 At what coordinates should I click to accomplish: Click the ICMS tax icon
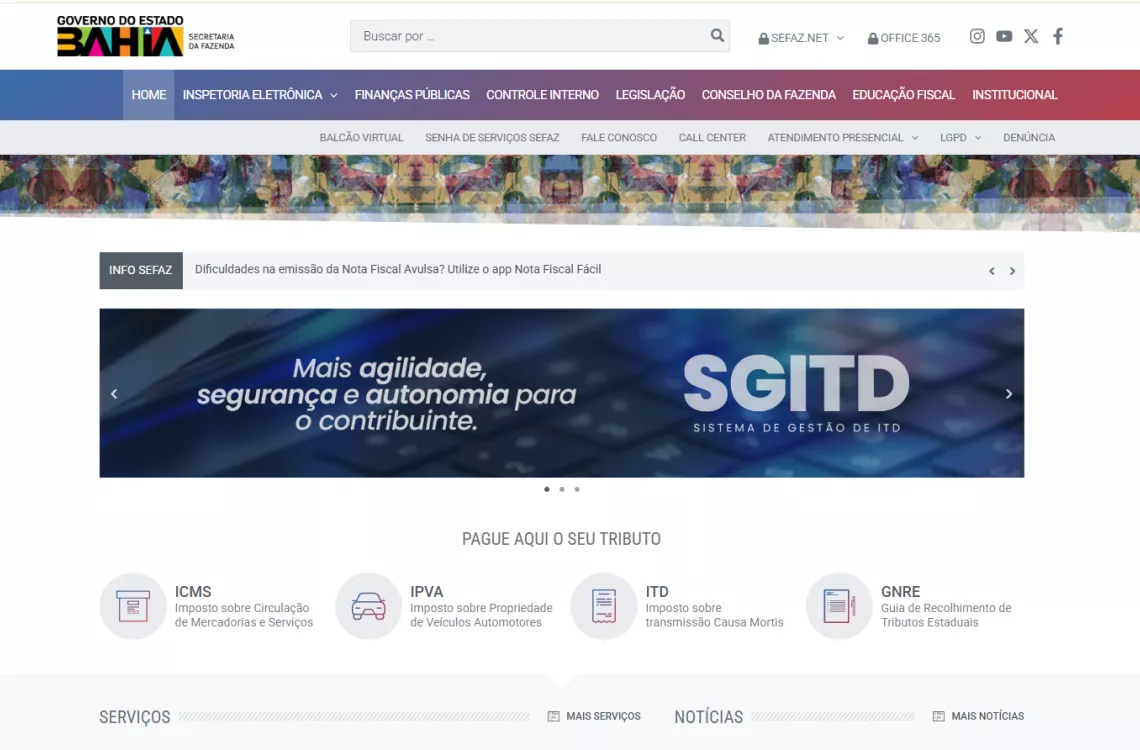click(x=133, y=606)
